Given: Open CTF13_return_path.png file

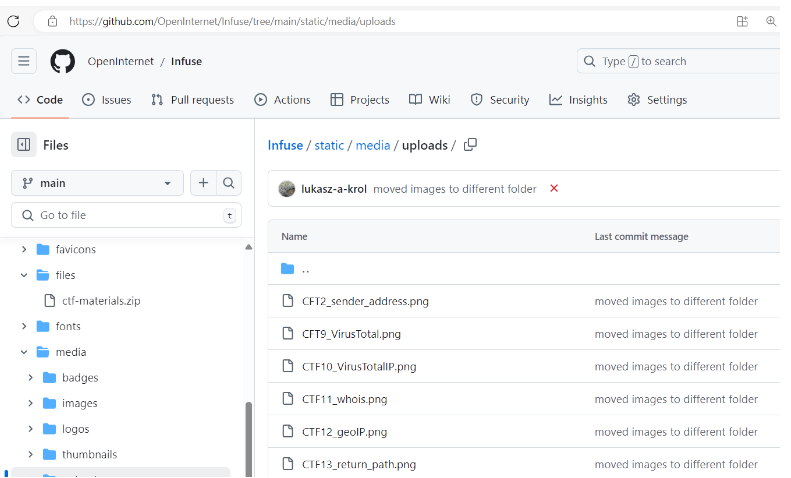Looking at the screenshot, I should 359,464.
